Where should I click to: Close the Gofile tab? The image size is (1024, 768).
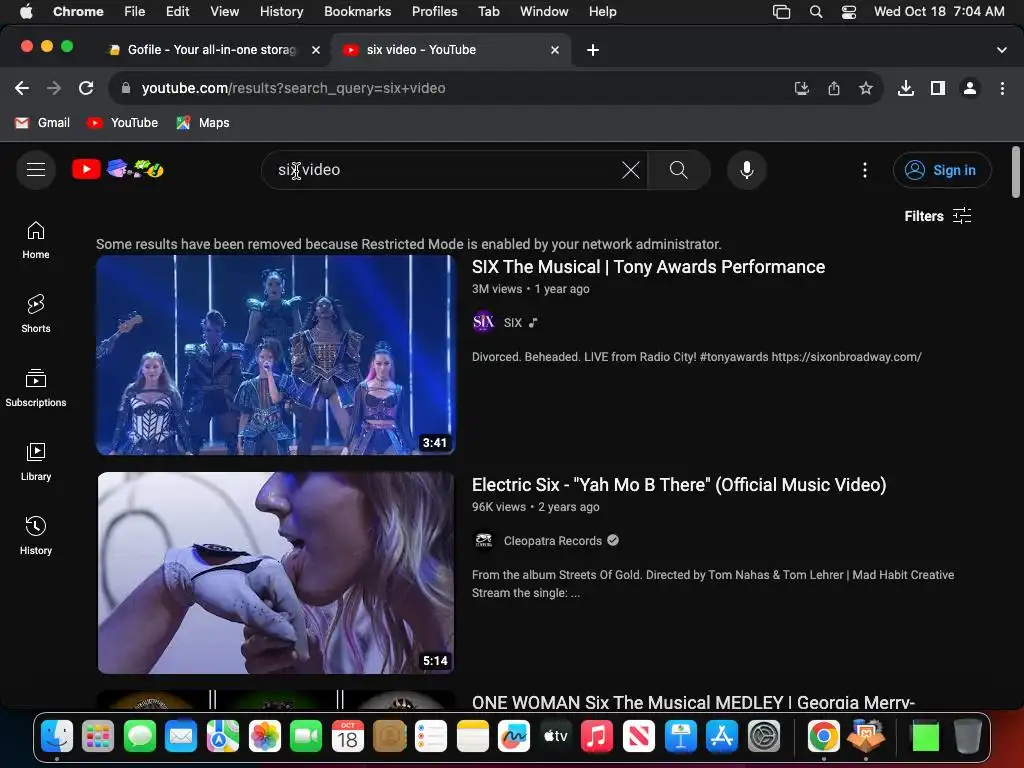click(x=315, y=50)
